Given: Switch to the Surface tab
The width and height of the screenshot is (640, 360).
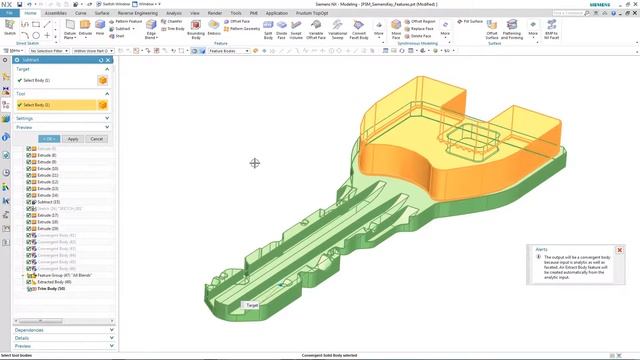Looking at the screenshot, I should point(102,13).
